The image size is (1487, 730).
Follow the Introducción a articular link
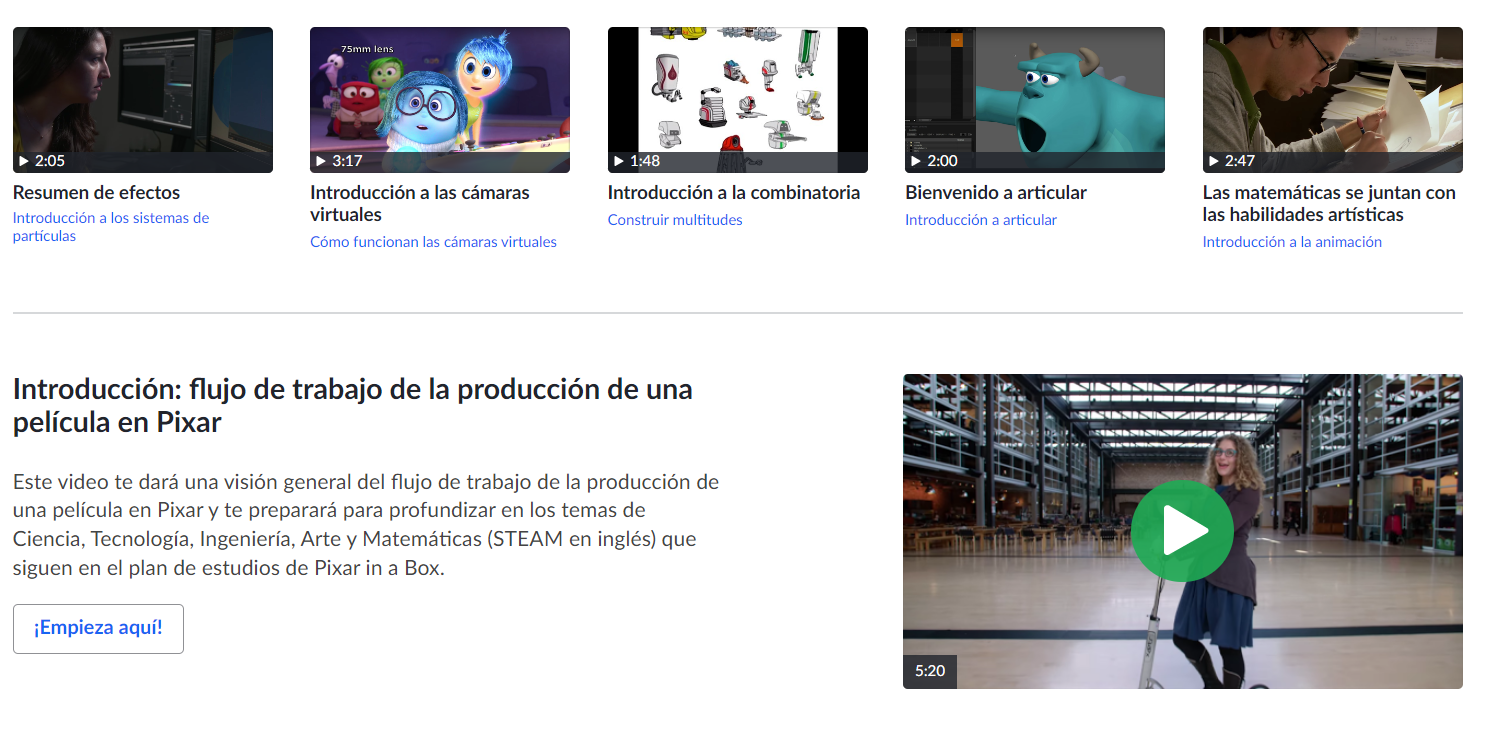pyautogui.click(x=981, y=220)
